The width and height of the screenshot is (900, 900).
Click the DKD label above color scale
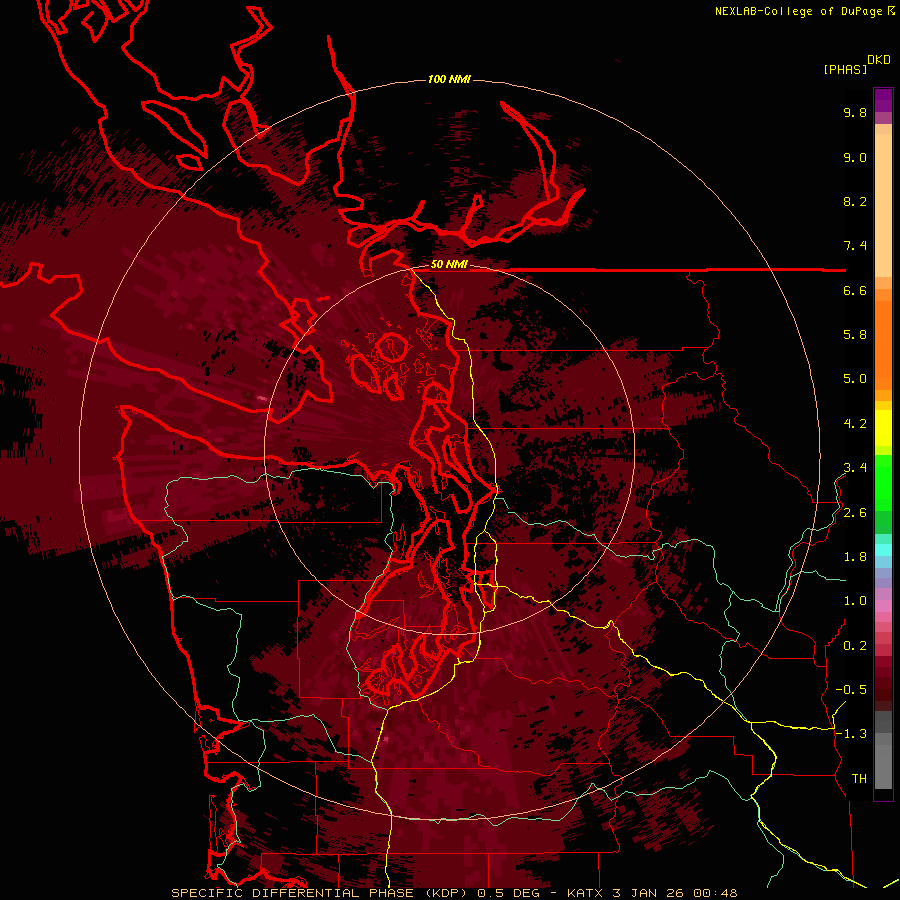click(x=879, y=60)
